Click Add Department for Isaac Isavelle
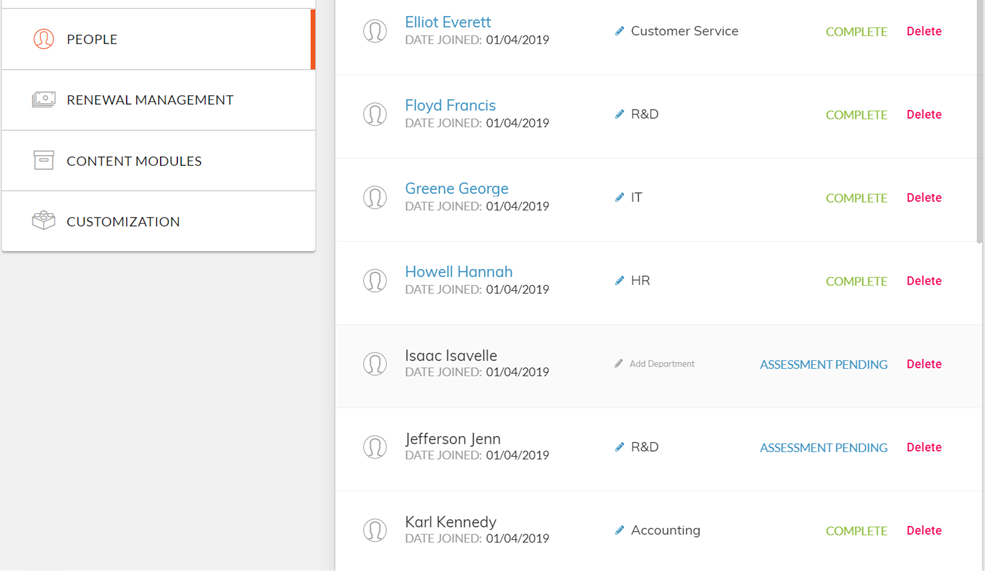Viewport: 985px width, 571px height. click(x=661, y=364)
